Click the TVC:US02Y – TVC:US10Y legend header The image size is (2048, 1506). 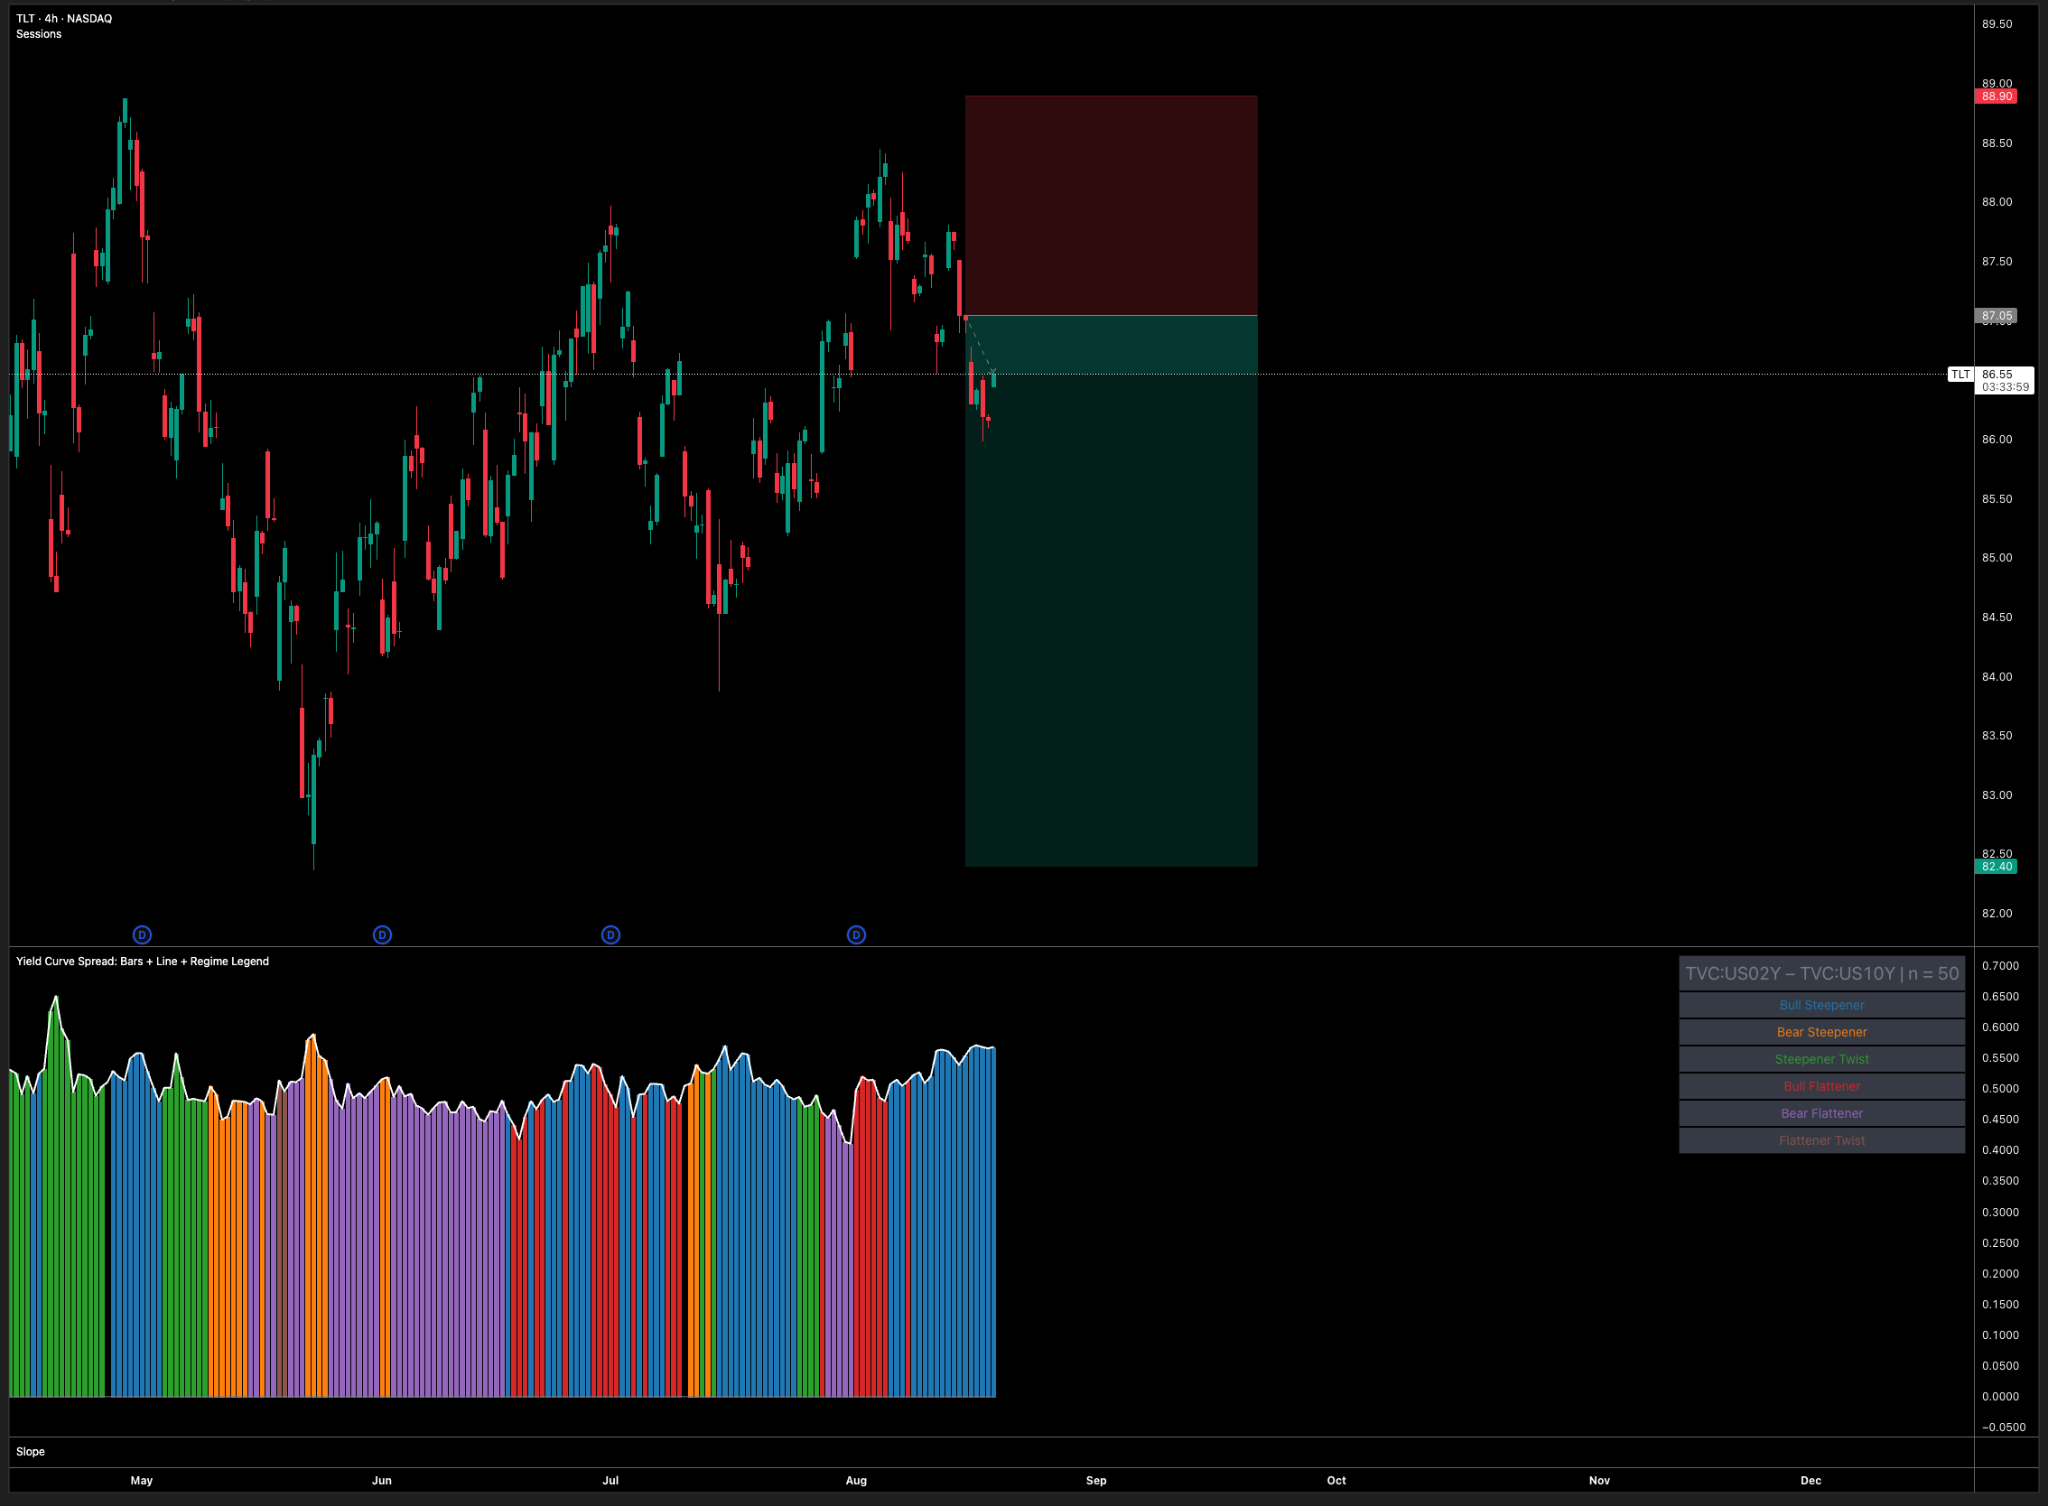coord(1821,973)
